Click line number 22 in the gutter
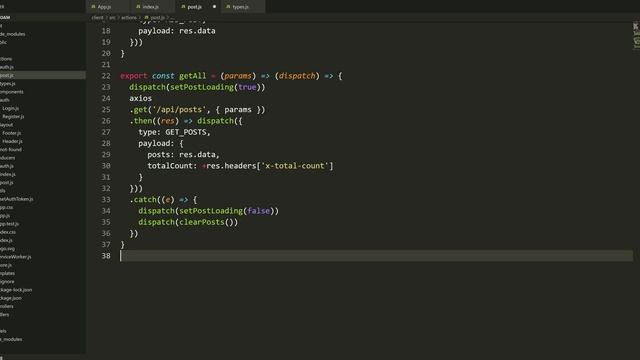 [106, 76]
